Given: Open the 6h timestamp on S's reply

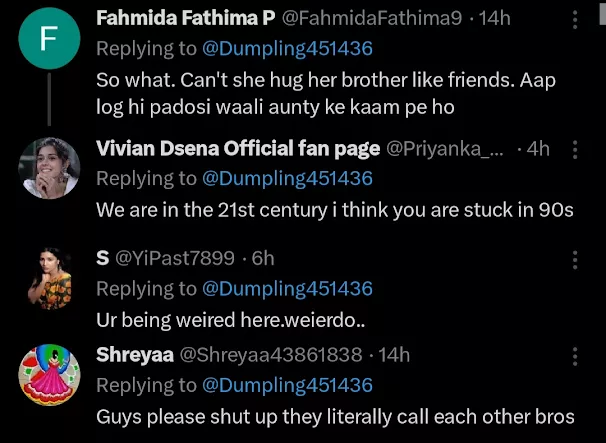Looking at the screenshot, I should click(x=263, y=258).
